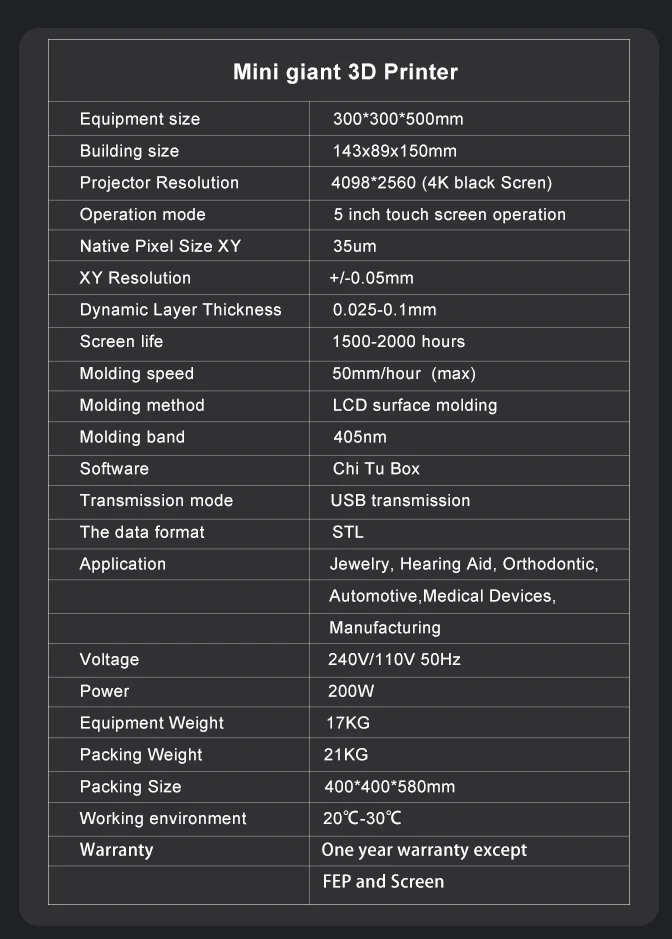This screenshot has width=672, height=939.
Task: Click the Mini giant 3D Printer title
Action: pyautogui.click(x=345, y=72)
